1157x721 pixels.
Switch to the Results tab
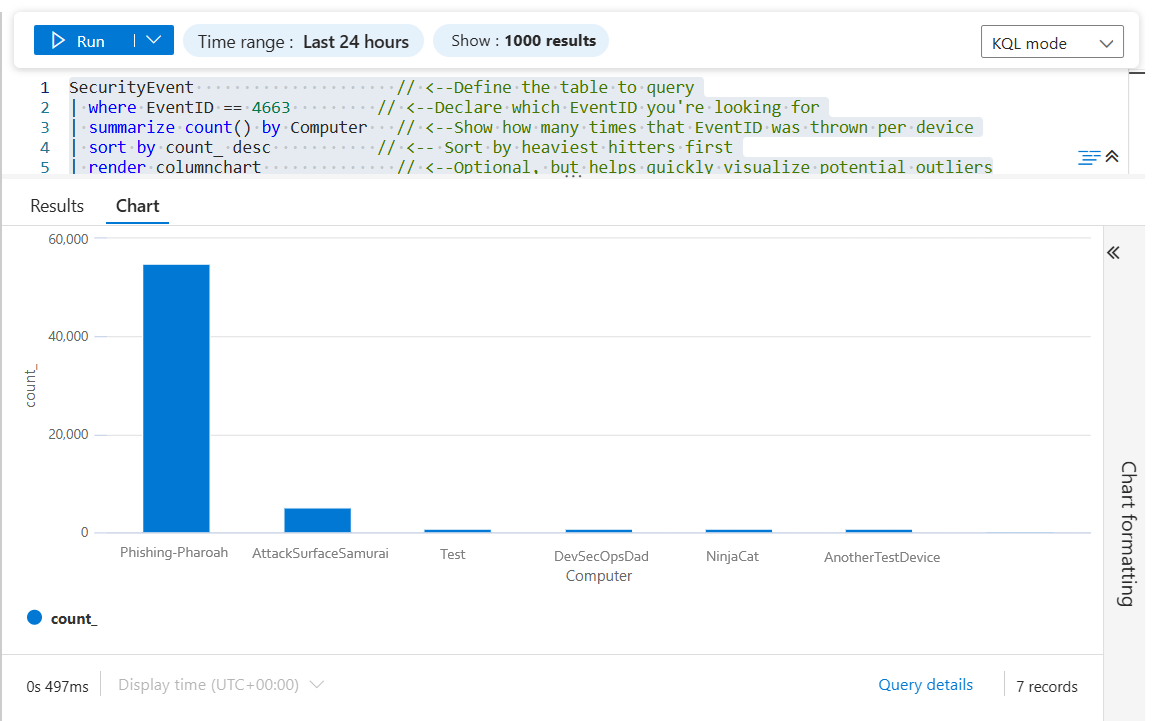57,206
